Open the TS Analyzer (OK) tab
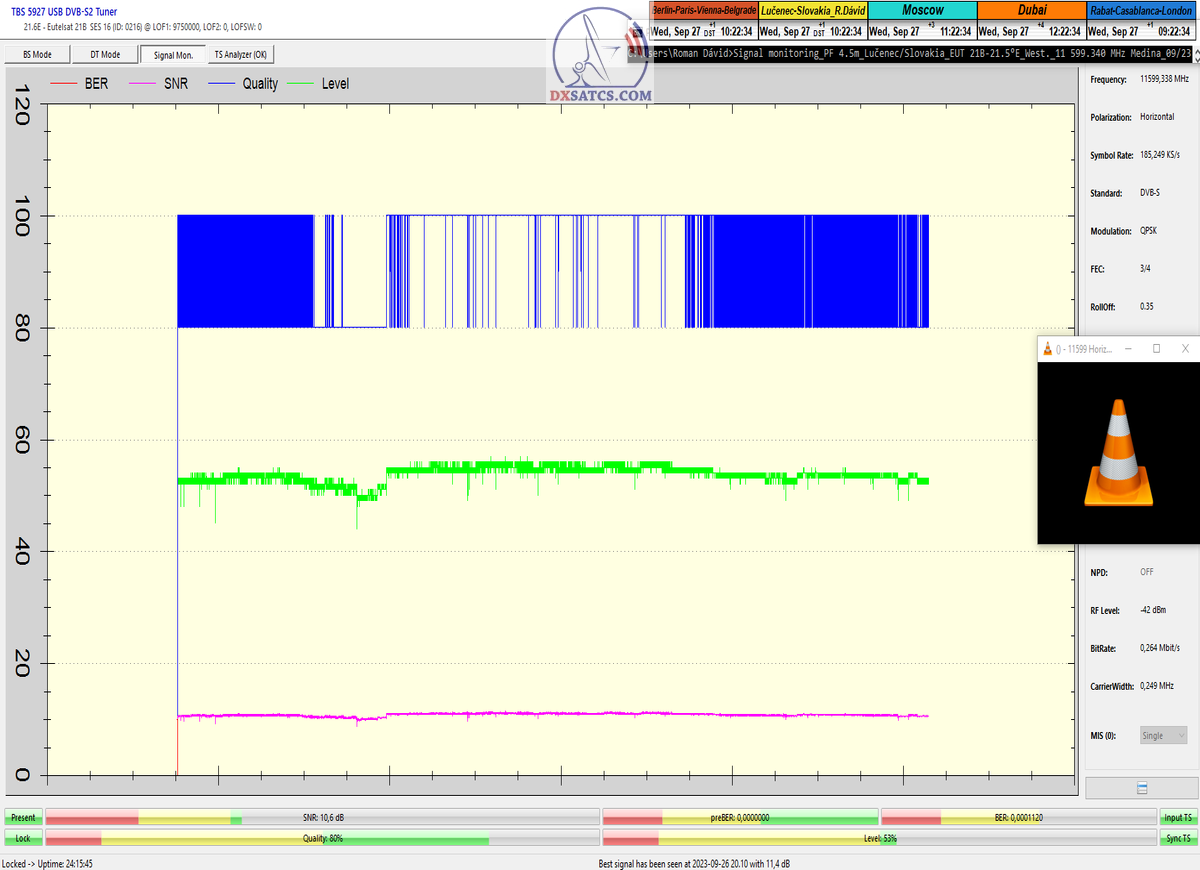The image size is (1200, 870). click(240, 55)
